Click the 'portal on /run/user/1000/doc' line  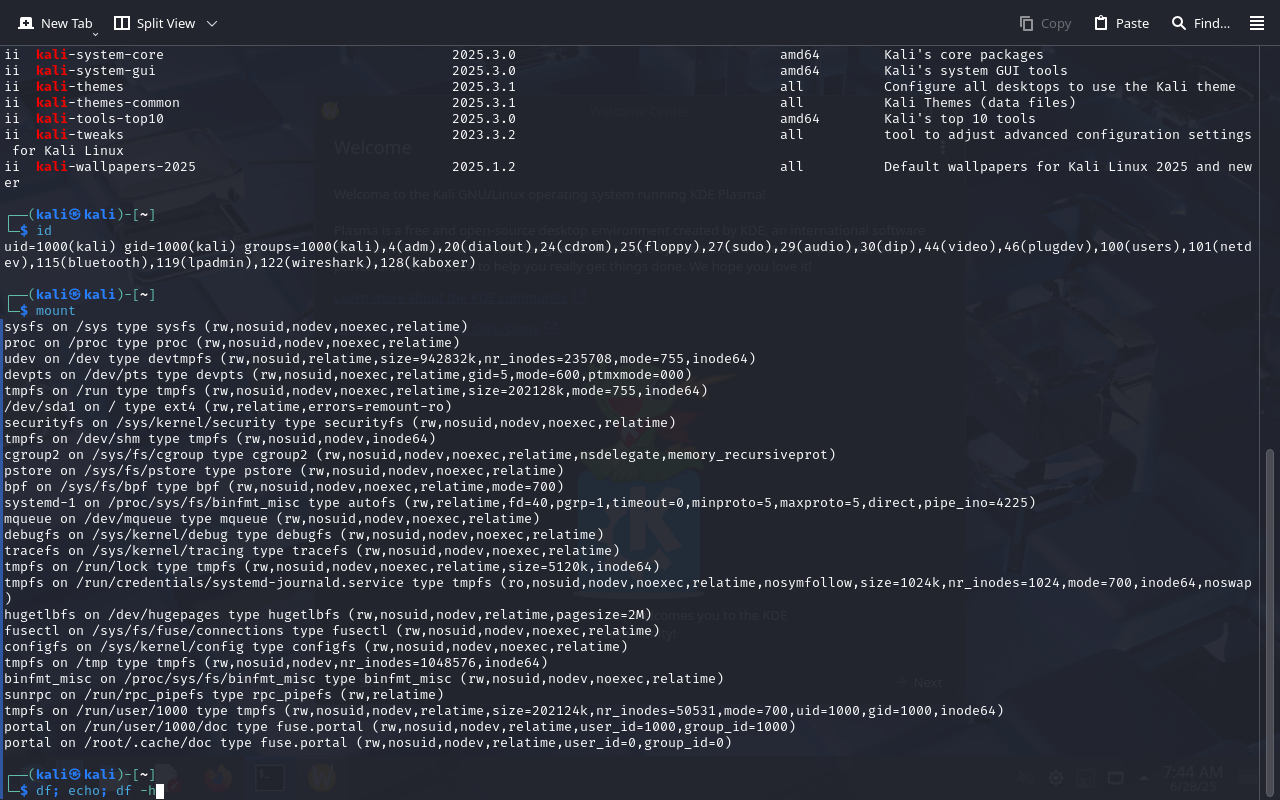click(400, 727)
